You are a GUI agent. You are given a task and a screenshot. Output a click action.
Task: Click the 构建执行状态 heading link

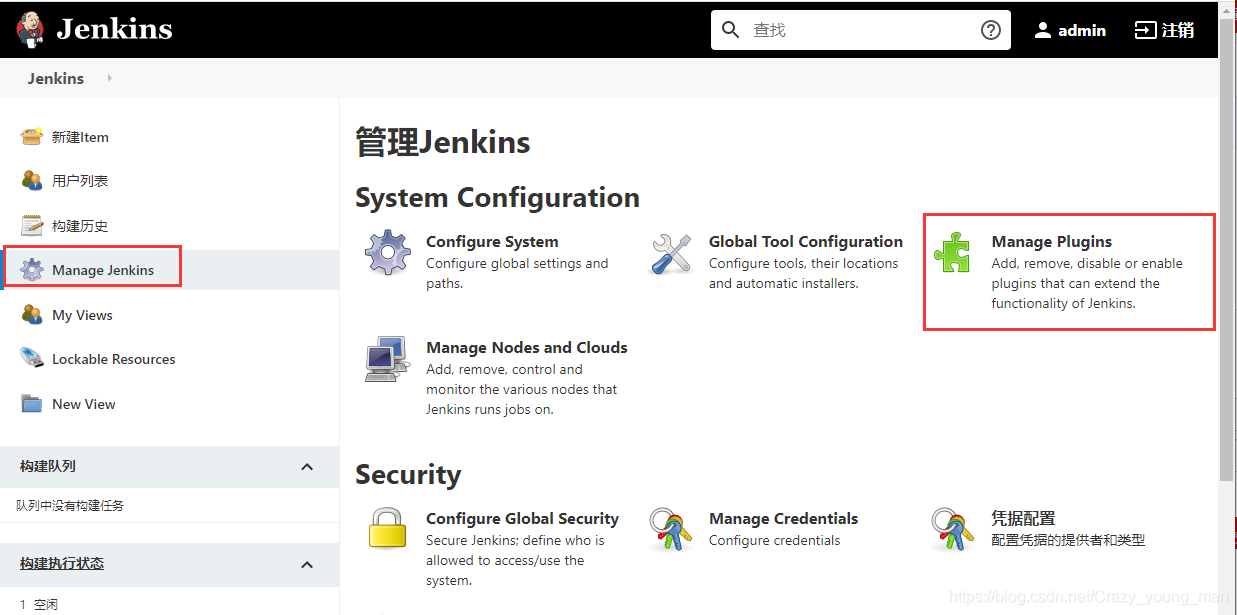(x=62, y=564)
